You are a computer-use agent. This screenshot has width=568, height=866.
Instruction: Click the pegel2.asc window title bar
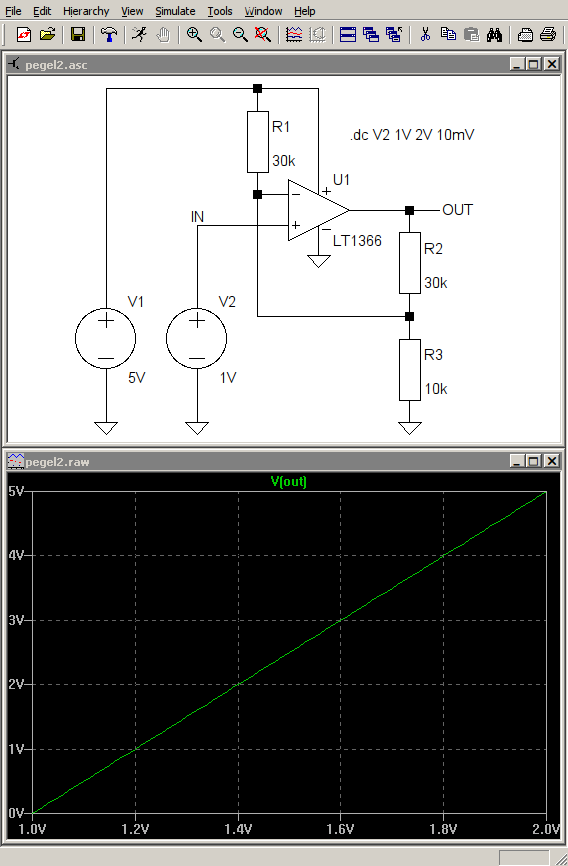coord(284,65)
